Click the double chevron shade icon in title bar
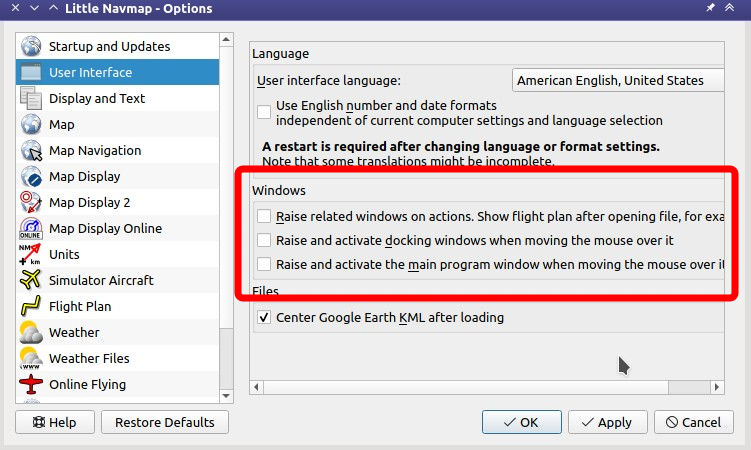 (x=729, y=8)
